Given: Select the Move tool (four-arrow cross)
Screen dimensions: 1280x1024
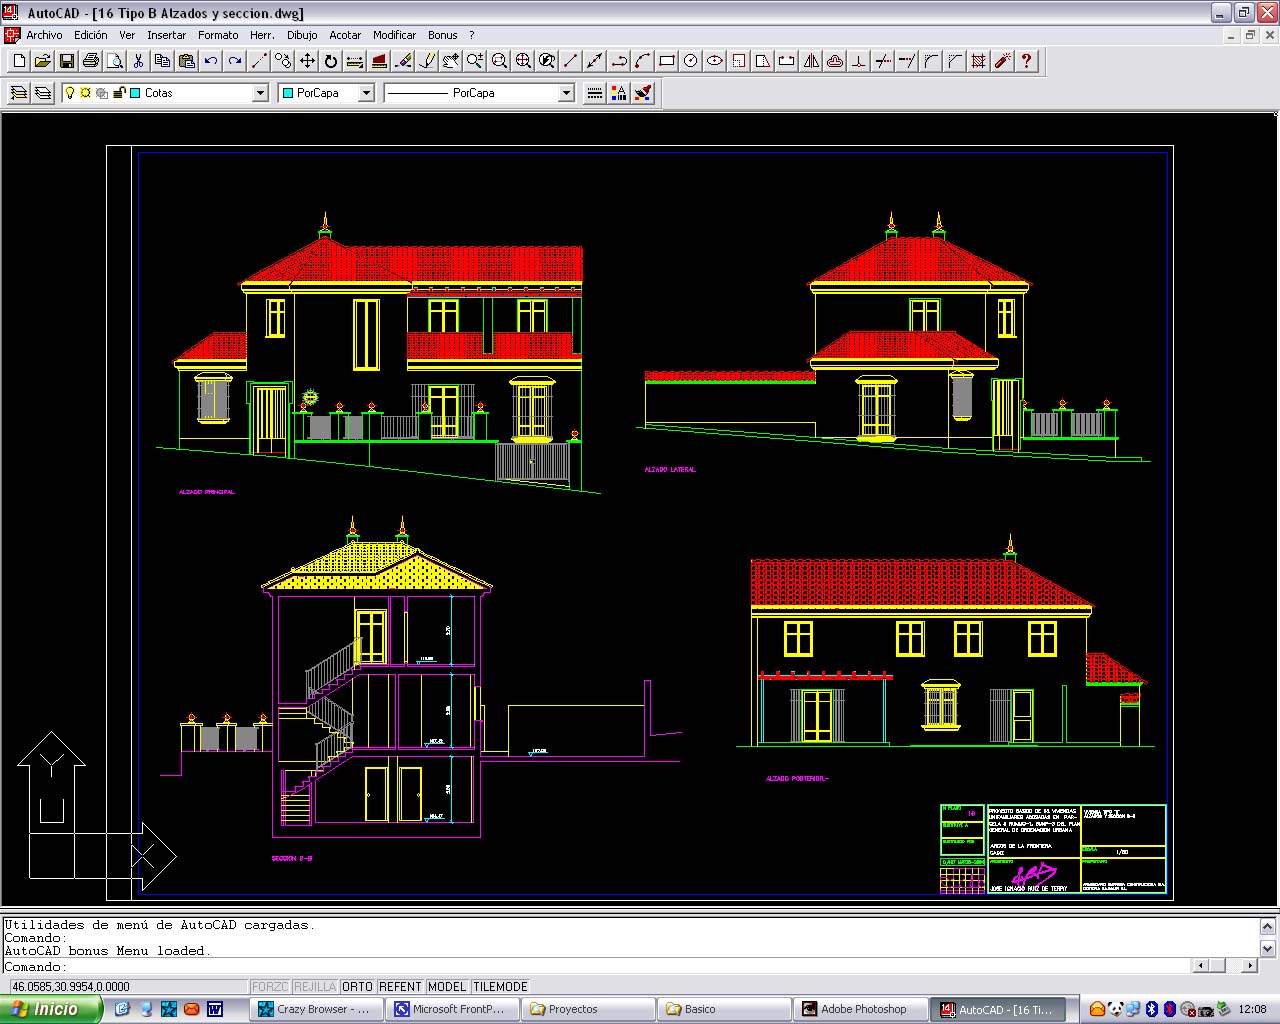Looking at the screenshot, I should pyautogui.click(x=307, y=61).
